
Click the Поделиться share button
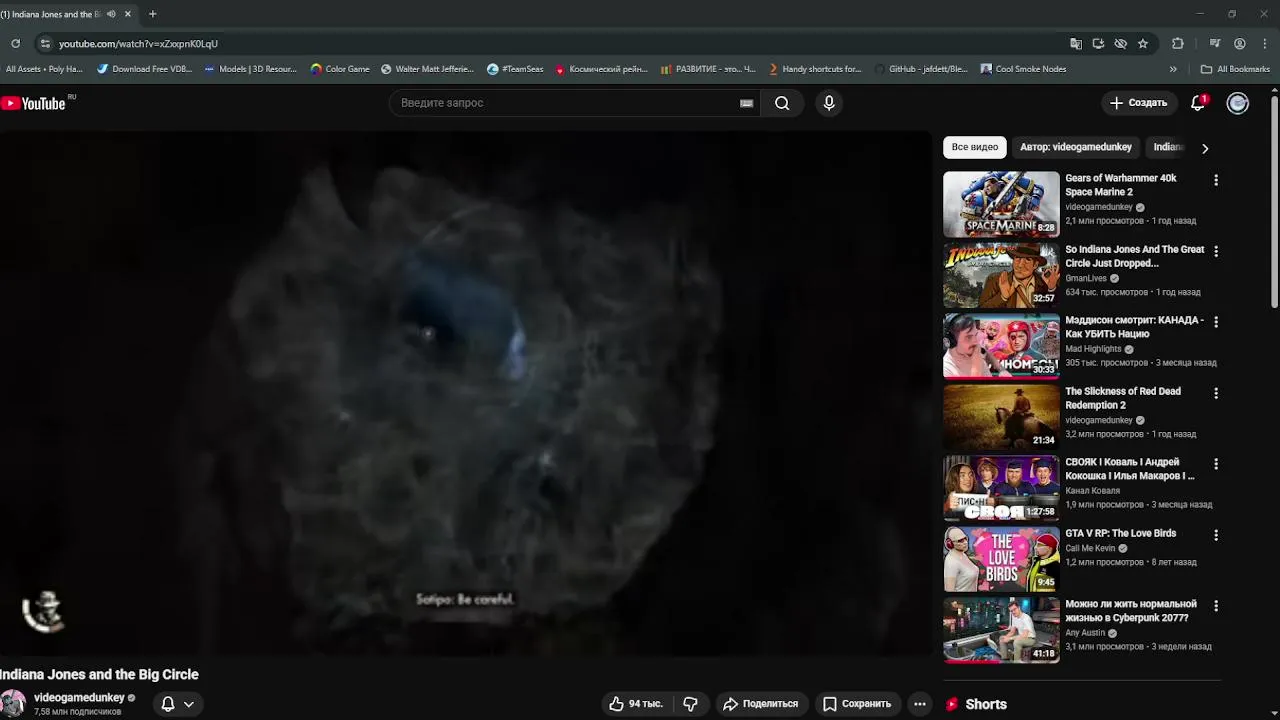coord(760,704)
